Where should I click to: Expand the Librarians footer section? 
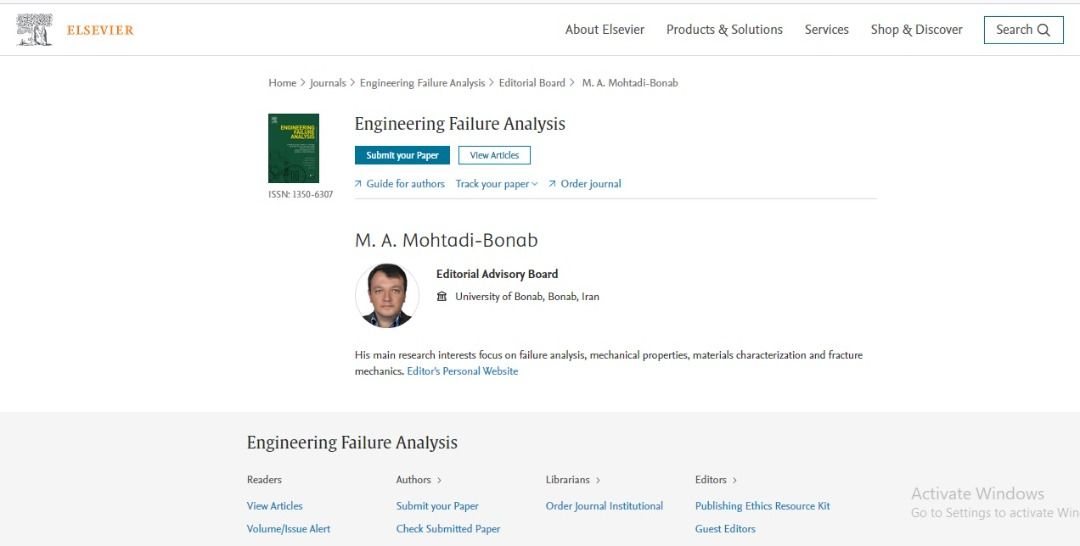pos(573,479)
